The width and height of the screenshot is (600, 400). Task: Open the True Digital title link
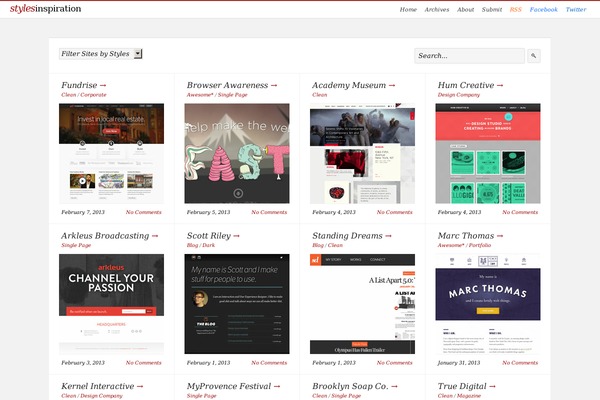pyautogui.click(x=466, y=386)
